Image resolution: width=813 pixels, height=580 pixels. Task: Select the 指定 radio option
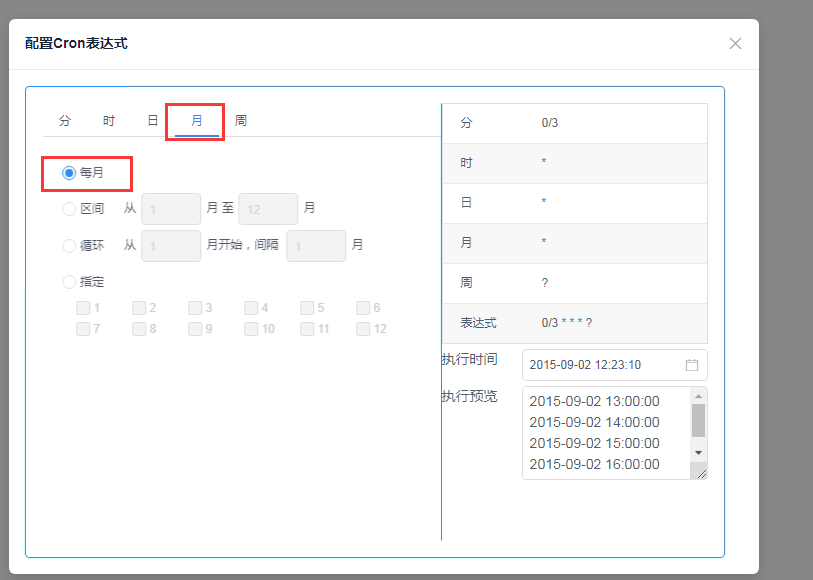point(69,282)
